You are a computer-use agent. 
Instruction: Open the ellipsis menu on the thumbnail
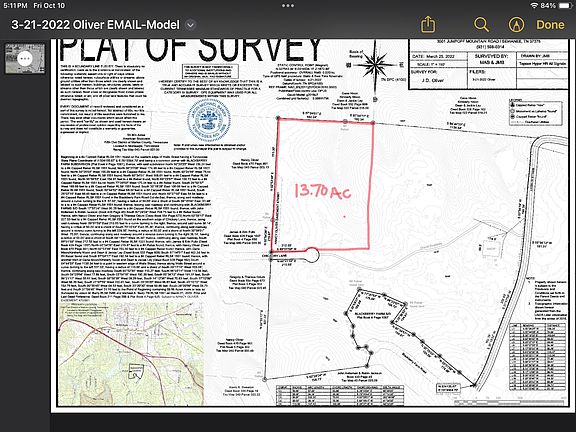pos(25,58)
